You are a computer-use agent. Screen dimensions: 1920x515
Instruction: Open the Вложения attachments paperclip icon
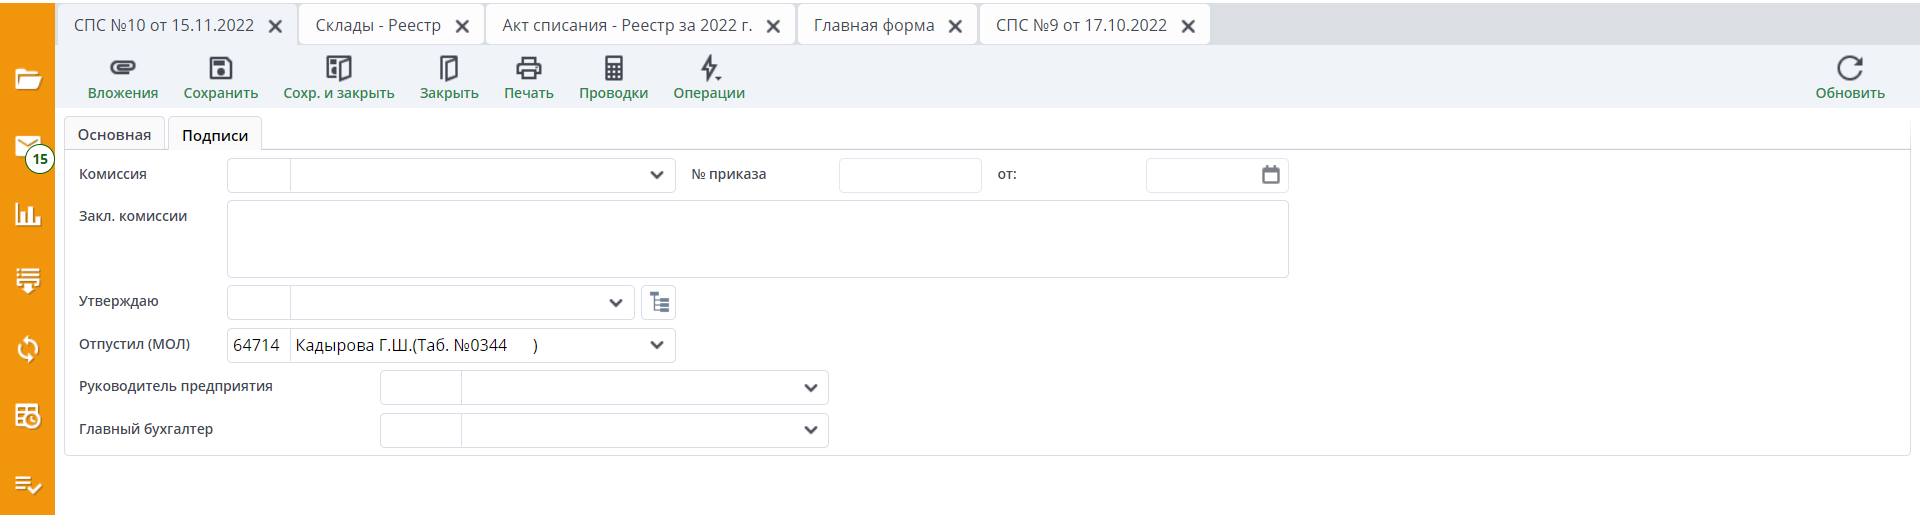coord(122,68)
